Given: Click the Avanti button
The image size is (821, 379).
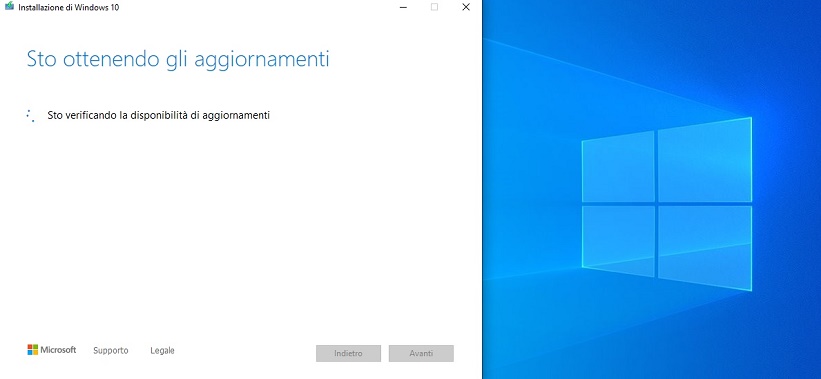Looking at the screenshot, I should [421, 353].
